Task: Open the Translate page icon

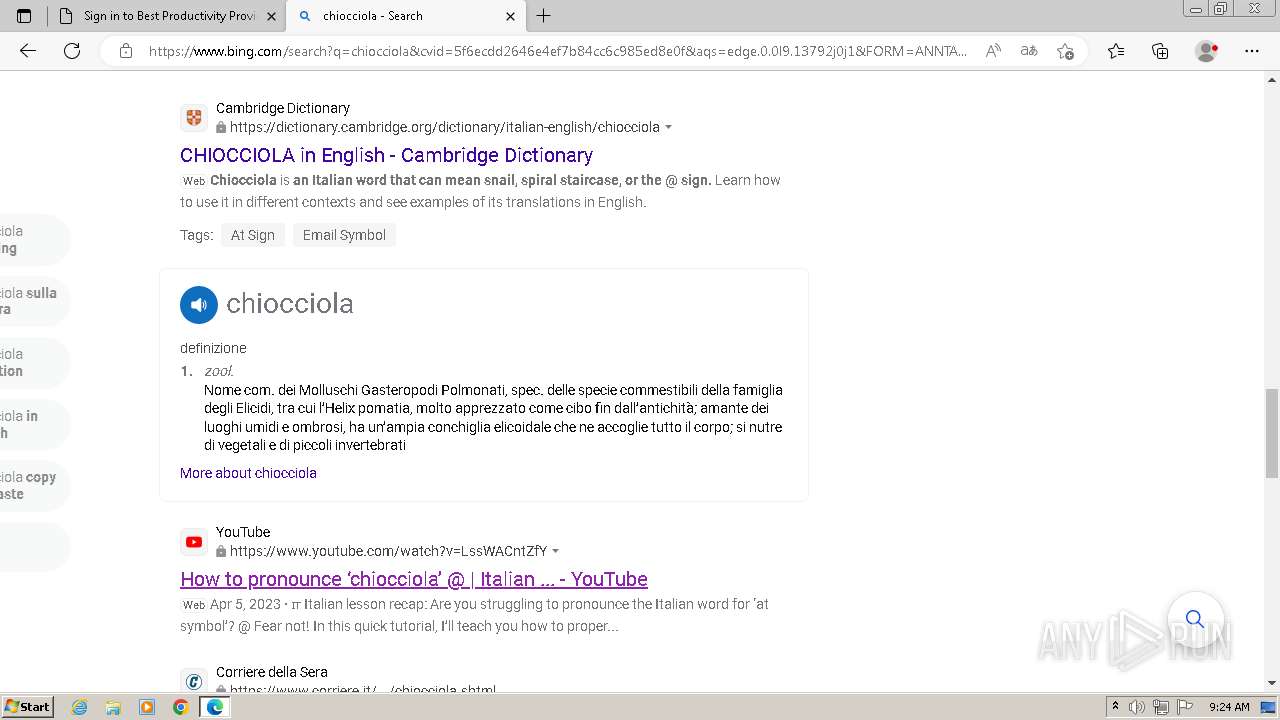Action: coord(1029,51)
